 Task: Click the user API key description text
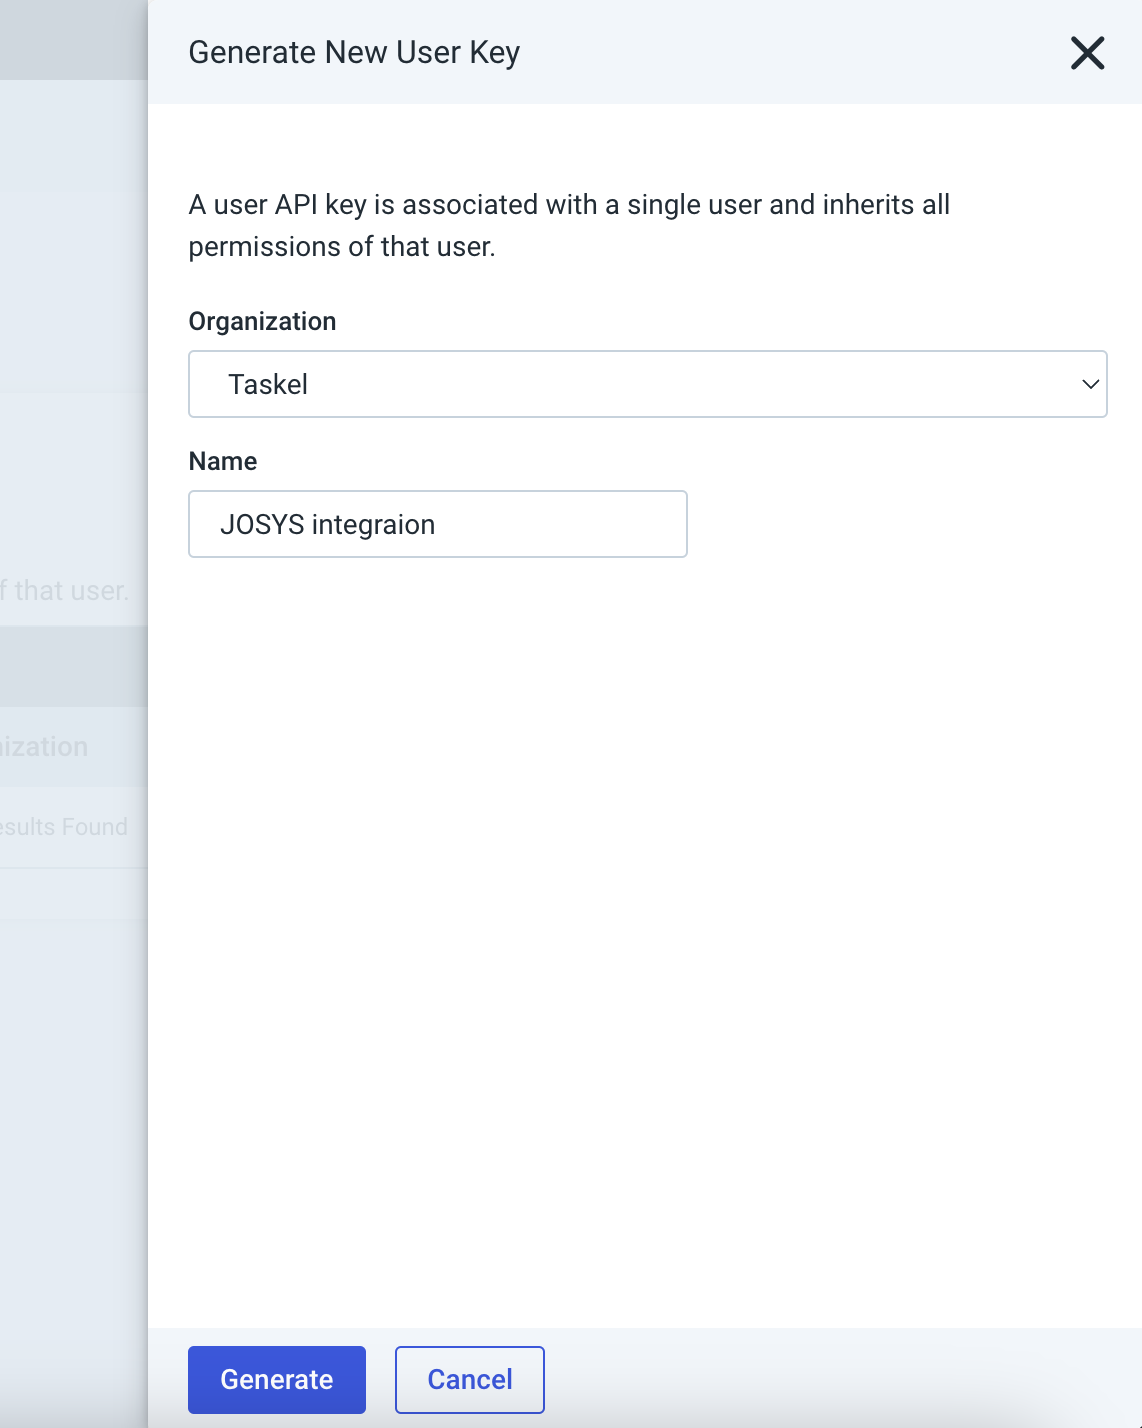tap(568, 225)
